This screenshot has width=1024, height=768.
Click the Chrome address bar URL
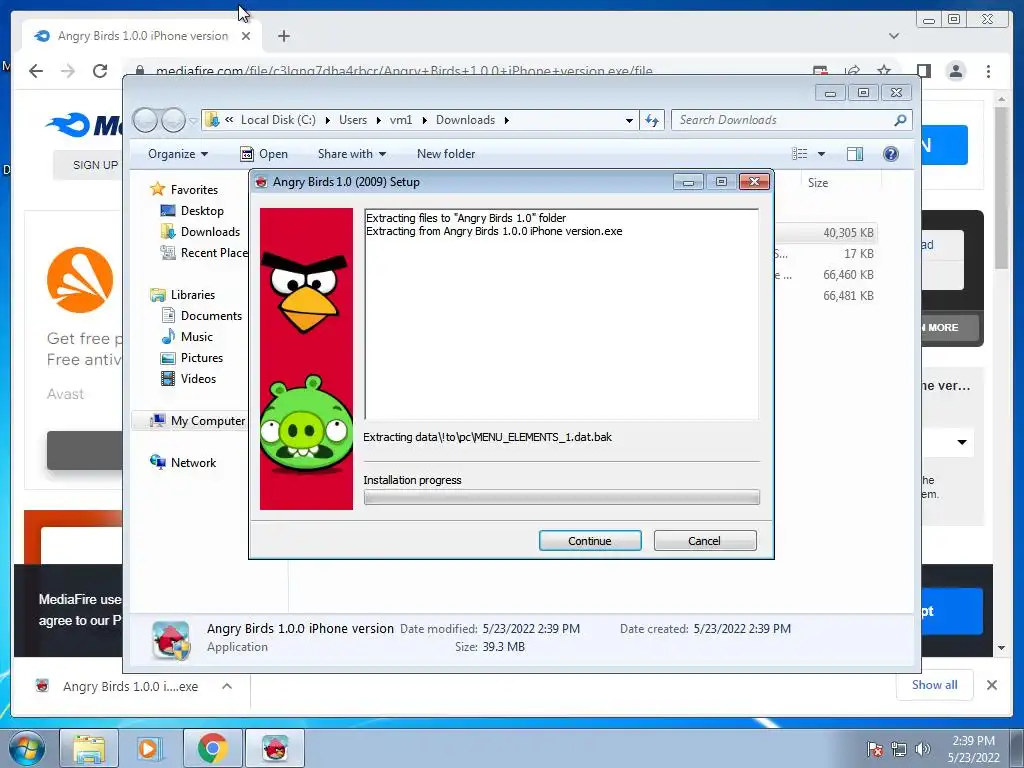(404, 71)
